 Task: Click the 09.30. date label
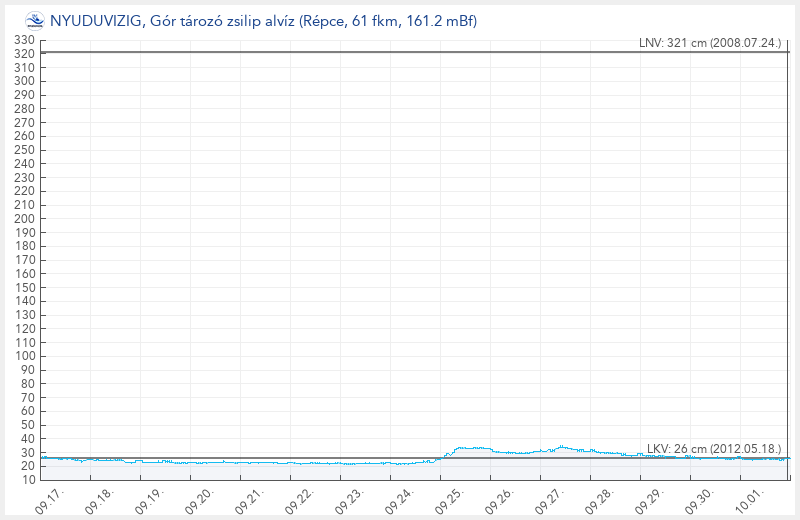point(699,499)
